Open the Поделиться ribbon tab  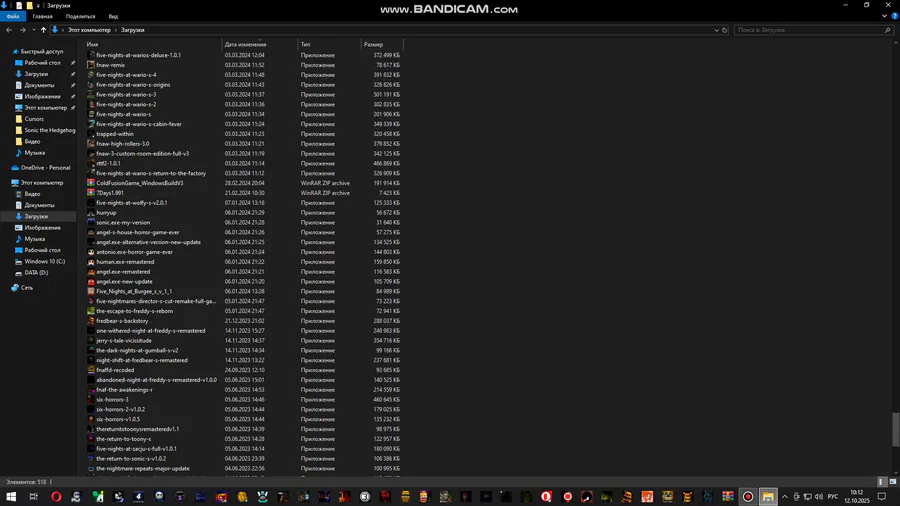tap(80, 16)
